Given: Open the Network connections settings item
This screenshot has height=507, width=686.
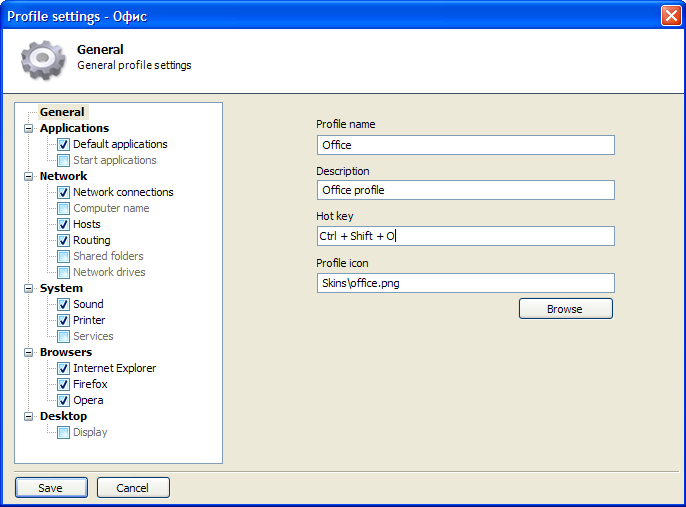Looking at the screenshot, I should pos(123,192).
